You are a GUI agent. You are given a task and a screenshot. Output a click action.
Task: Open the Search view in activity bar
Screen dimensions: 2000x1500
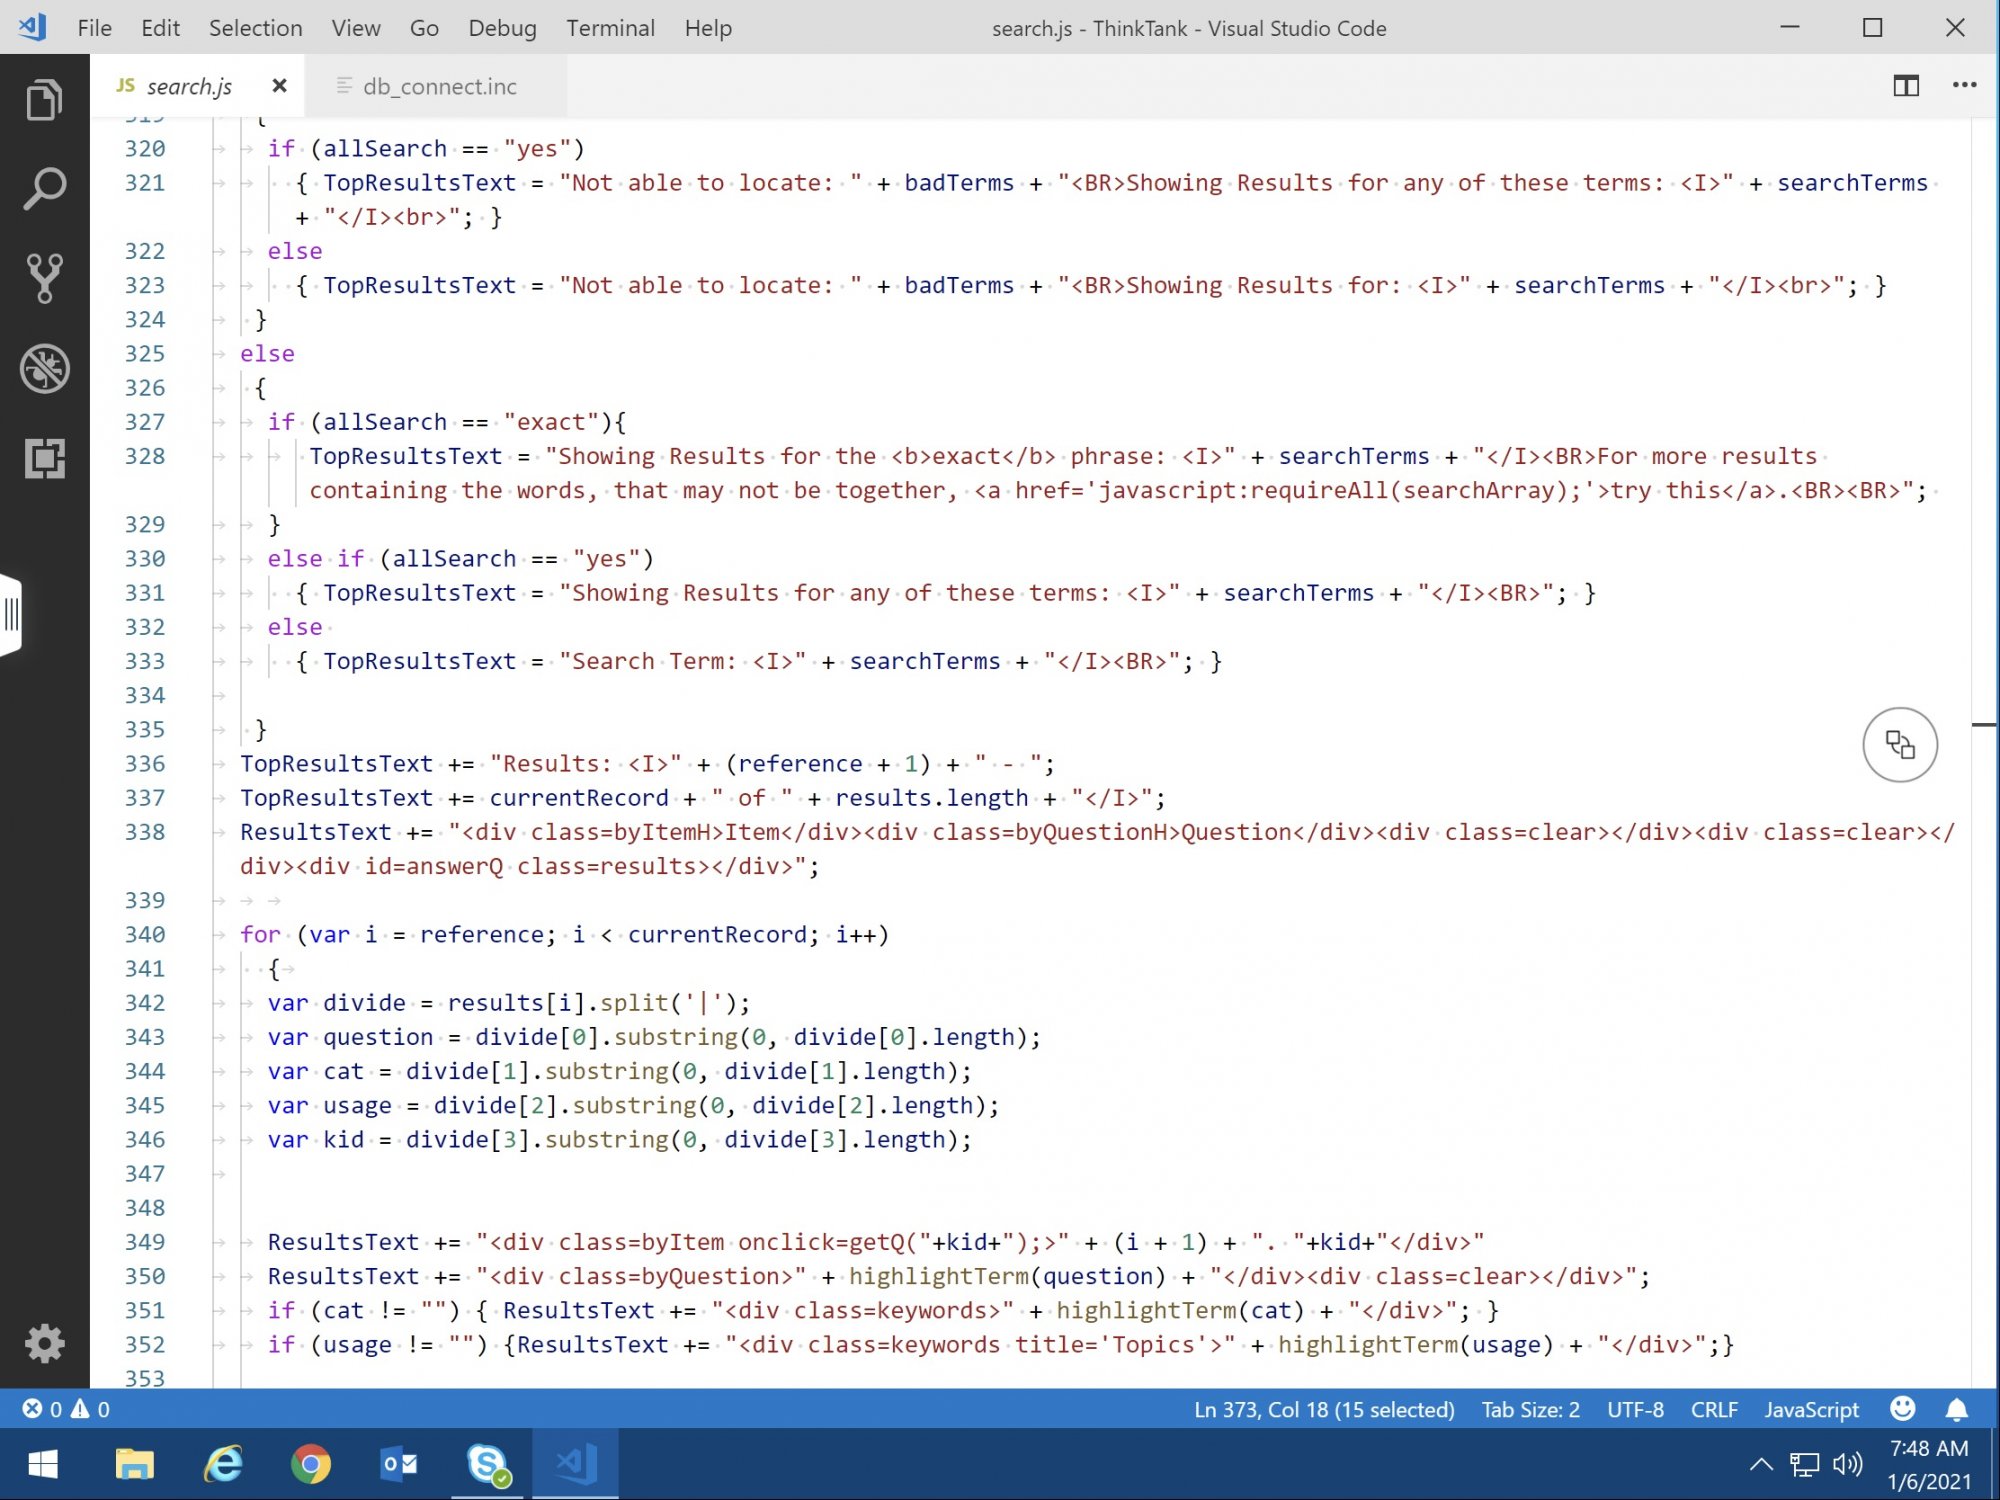(44, 189)
